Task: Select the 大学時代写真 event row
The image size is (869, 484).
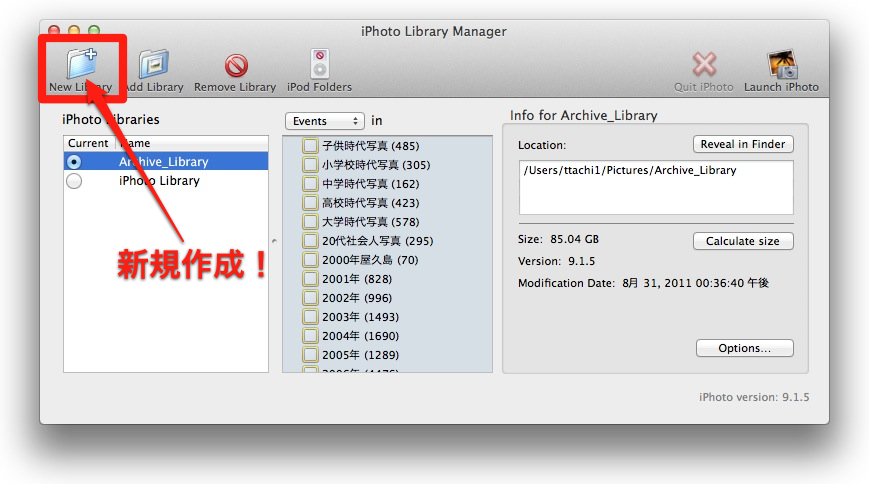Action: pyautogui.click(x=370, y=222)
